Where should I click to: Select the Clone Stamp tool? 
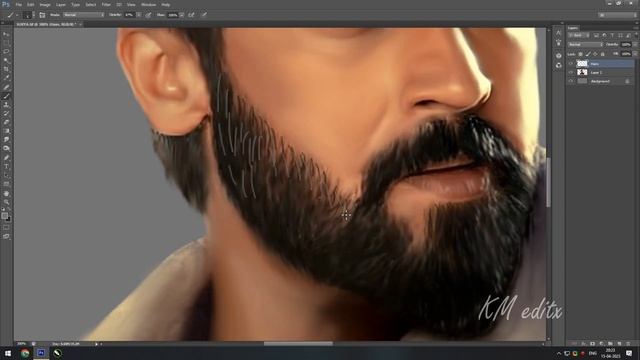point(6,105)
